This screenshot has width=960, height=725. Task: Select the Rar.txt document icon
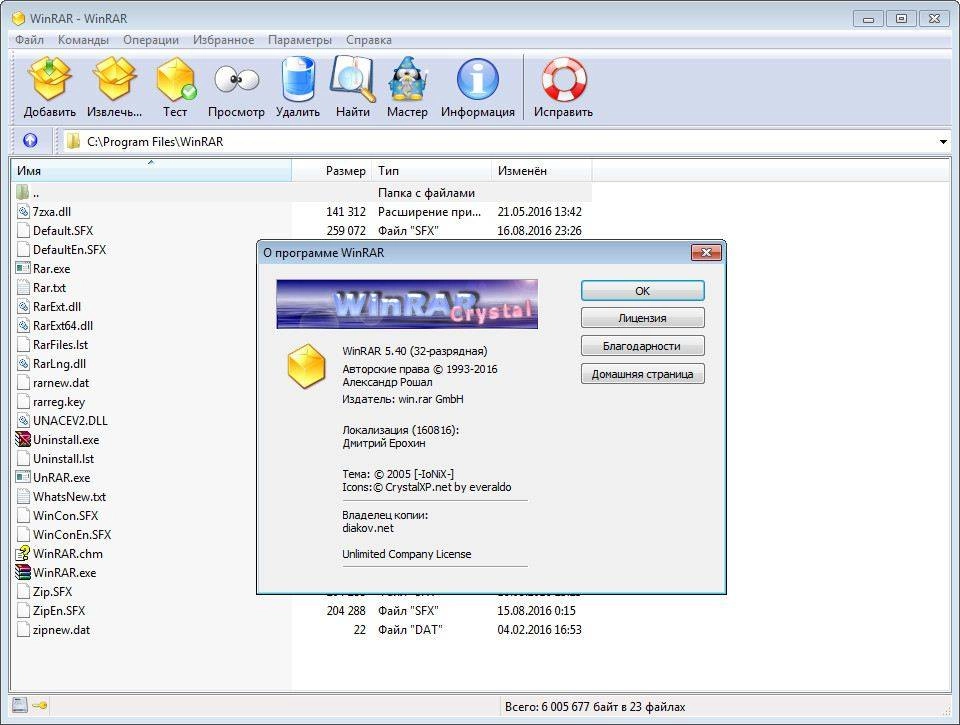coord(23,287)
